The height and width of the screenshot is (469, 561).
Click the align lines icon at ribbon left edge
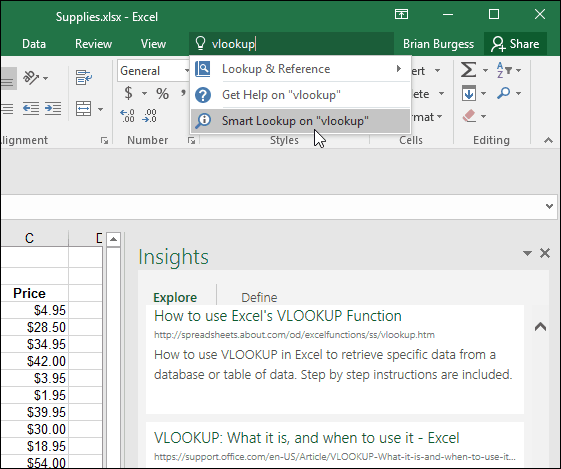[x=7, y=109]
